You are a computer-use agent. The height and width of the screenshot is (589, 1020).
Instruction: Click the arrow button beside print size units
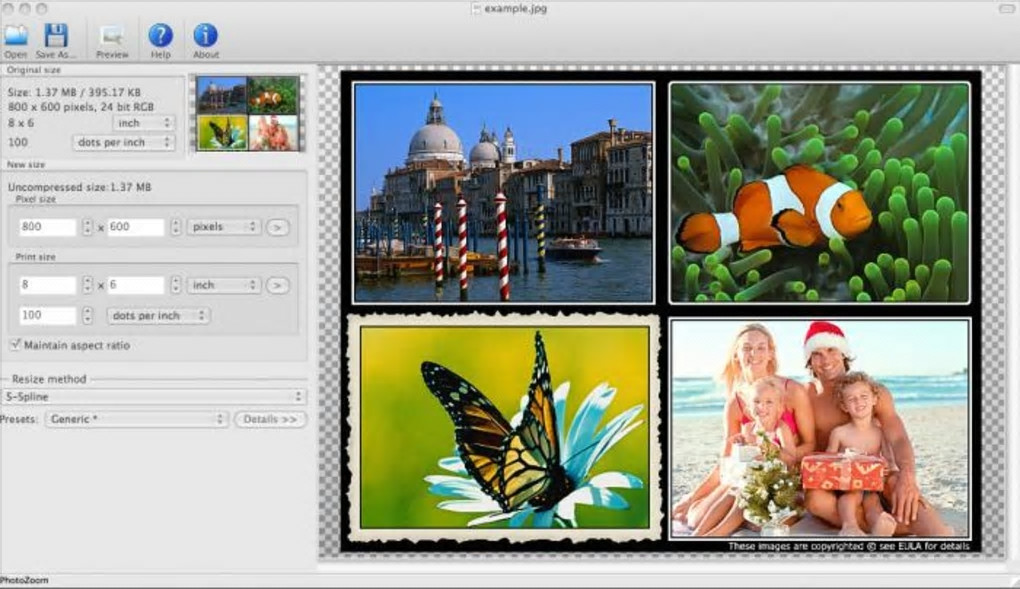pyautogui.click(x=278, y=285)
